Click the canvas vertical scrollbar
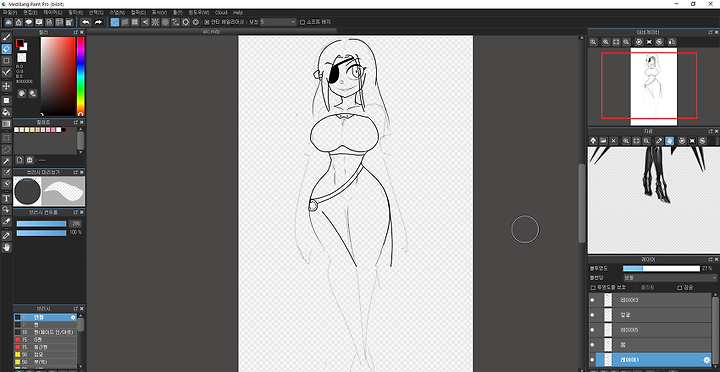The image size is (720, 372). (x=582, y=203)
